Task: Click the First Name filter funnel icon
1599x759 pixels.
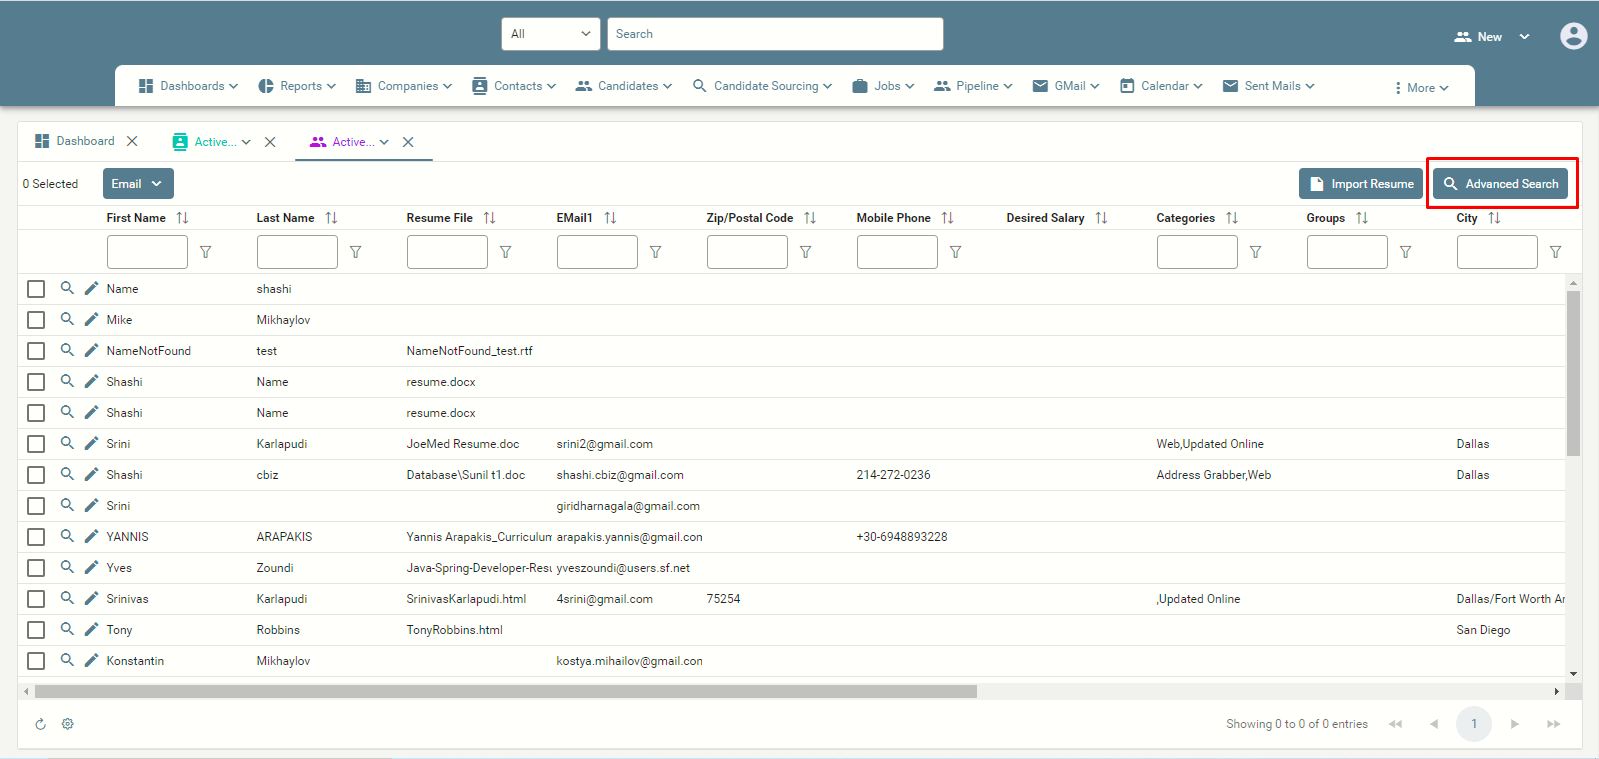Action: click(x=205, y=252)
